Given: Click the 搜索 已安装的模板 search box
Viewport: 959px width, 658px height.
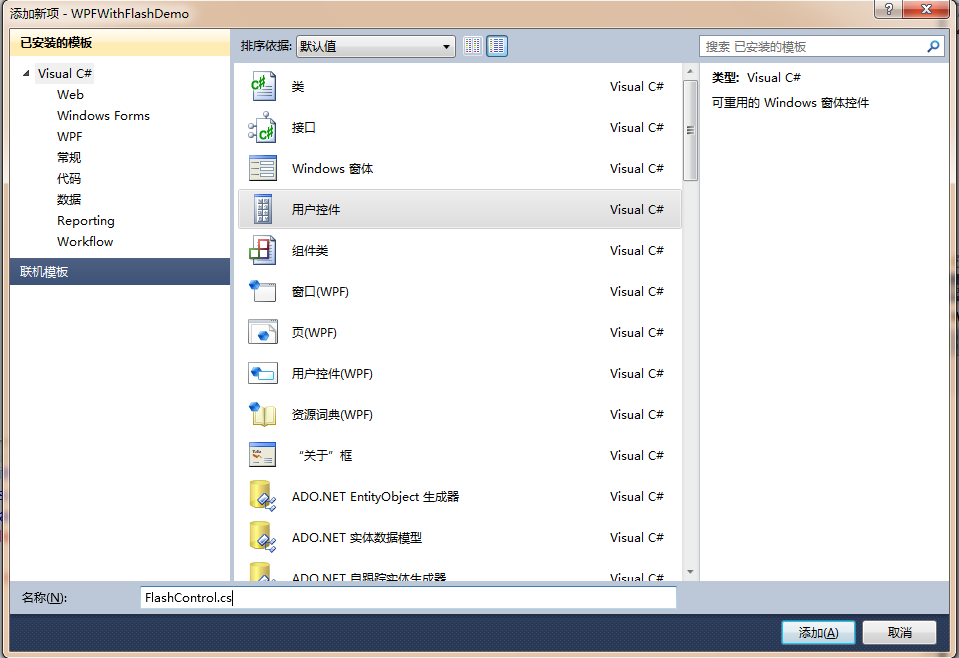Looking at the screenshot, I should [x=822, y=46].
